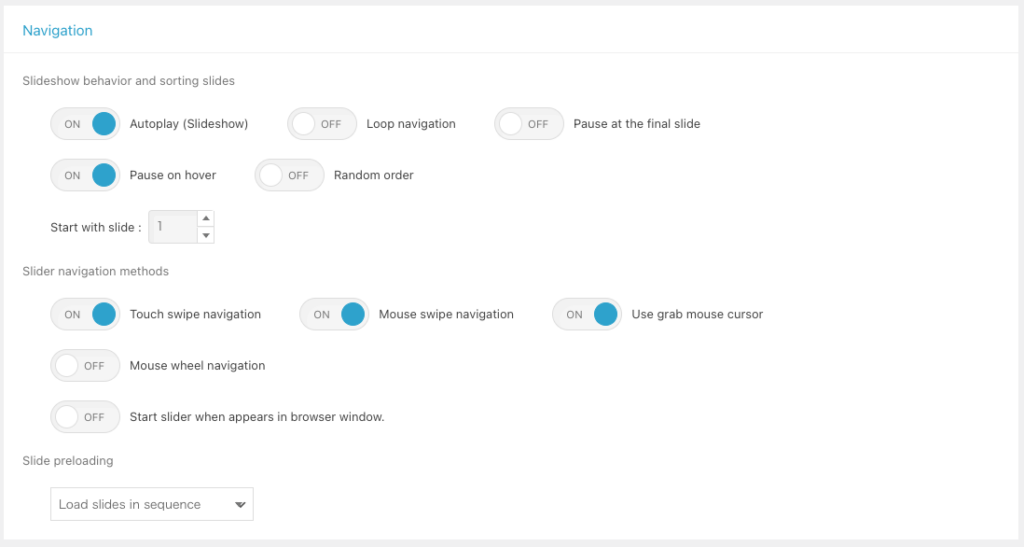Click the down arrow on Start with slide

click(x=205, y=235)
